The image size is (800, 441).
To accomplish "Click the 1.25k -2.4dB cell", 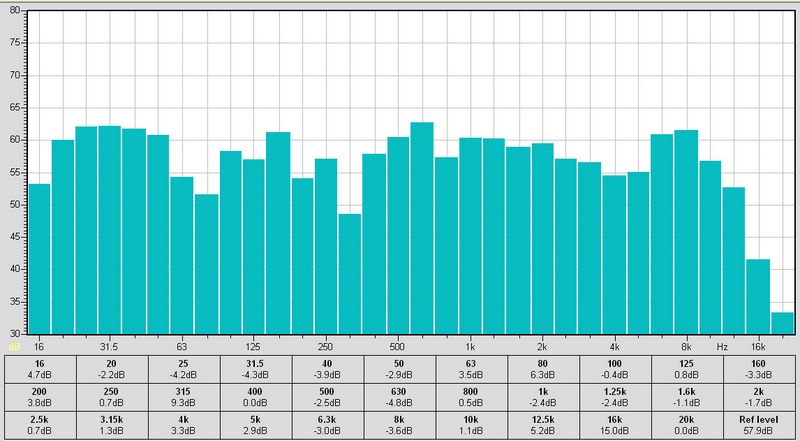I will [615, 397].
